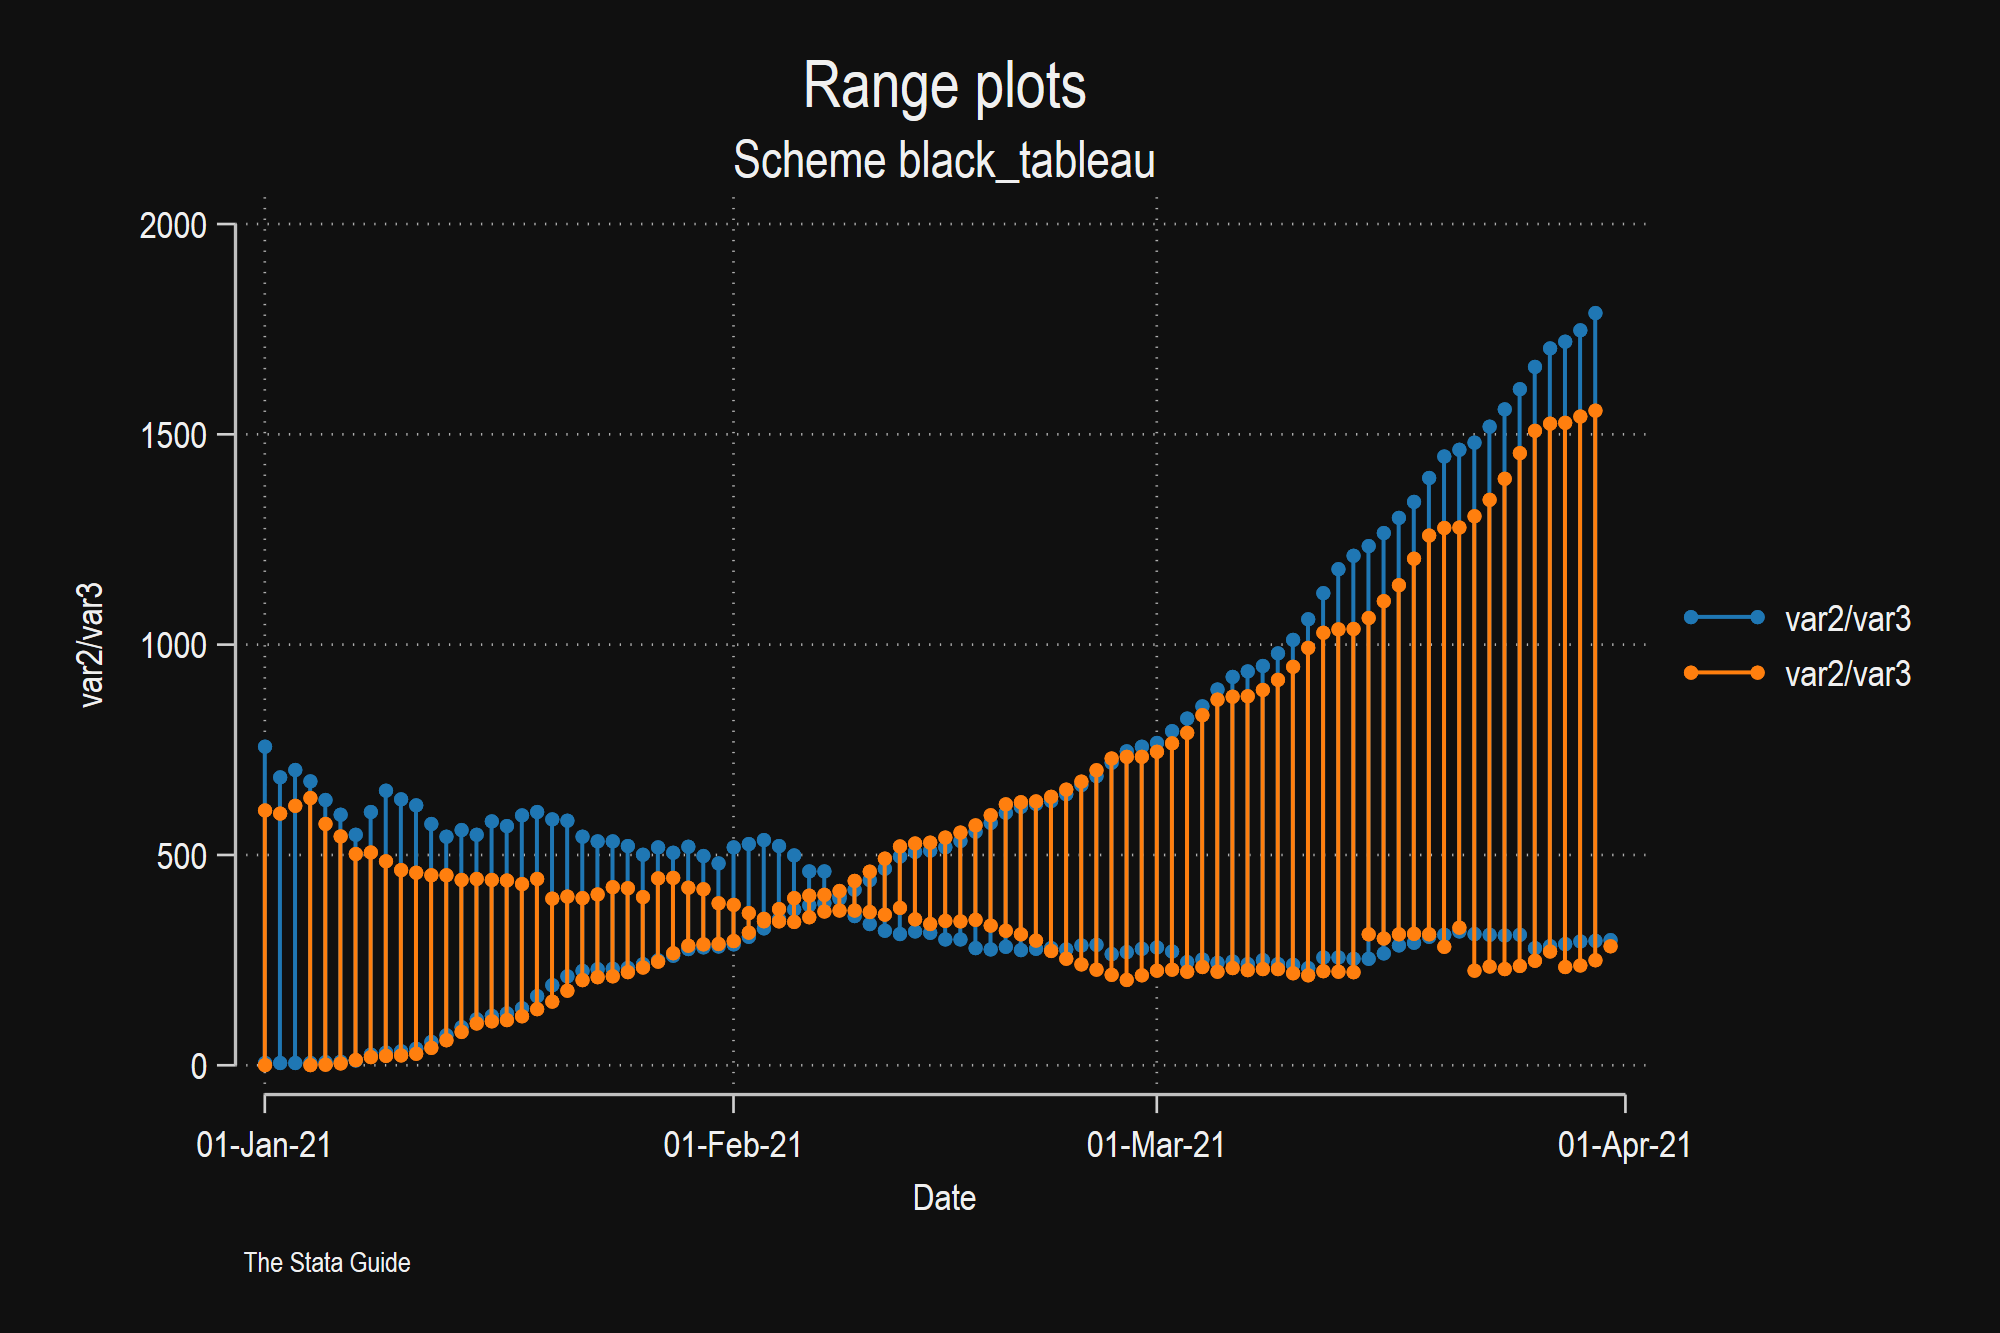
Task: Click the 1000 y-axis tick label
Action: pyautogui.click(x=173, y=646)
